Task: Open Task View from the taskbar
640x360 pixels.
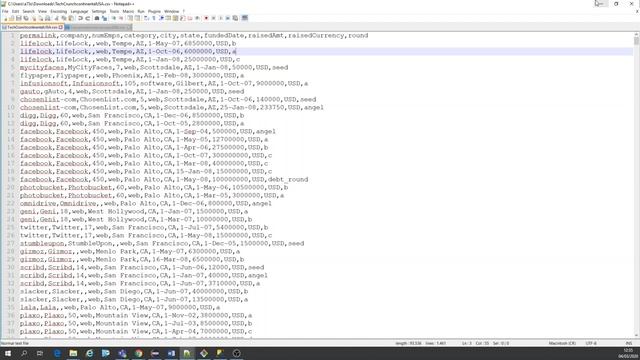Action: tap(40, 353)
